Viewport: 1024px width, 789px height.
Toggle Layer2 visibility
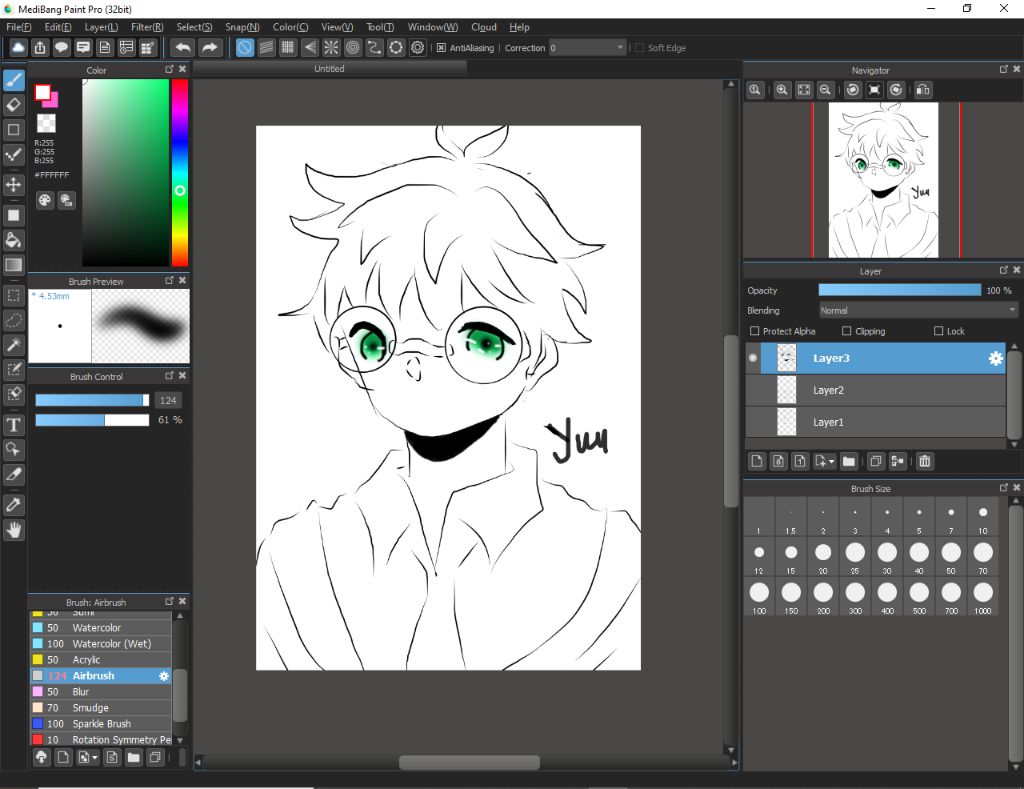(x=753, y=390)
